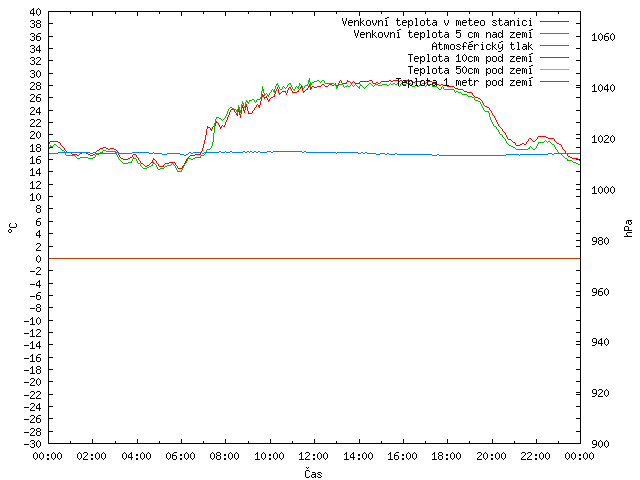Click the legend entry 'Venkovní teplota 5 cm nad zemí'
Image resolution: width=640 pixels, height=480 pixels.
(x=443, y=34)
